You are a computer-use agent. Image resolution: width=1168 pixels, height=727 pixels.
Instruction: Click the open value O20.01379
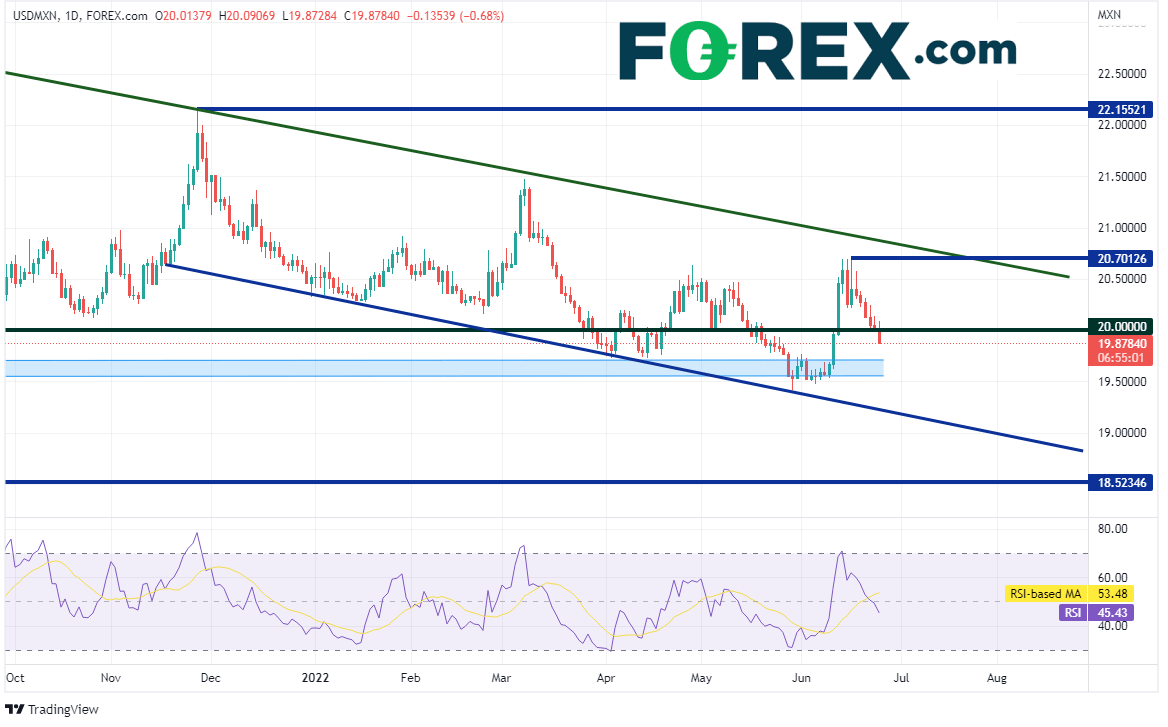(x=183, y=15)
